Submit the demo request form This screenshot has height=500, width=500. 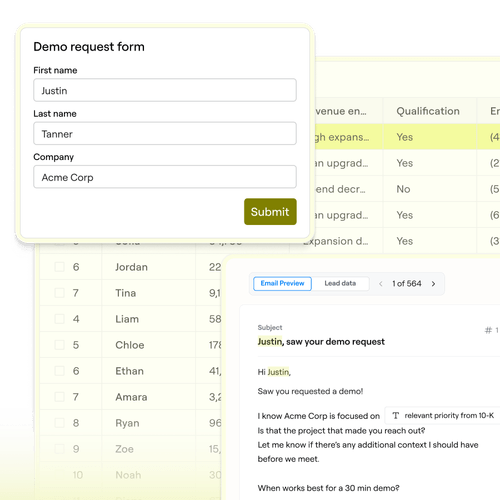[x=270, y=212]
